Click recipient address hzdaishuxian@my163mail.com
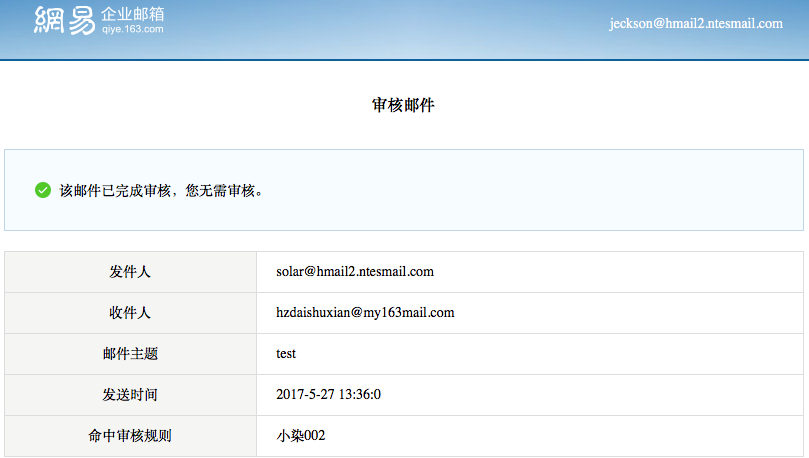 point(365,313)
